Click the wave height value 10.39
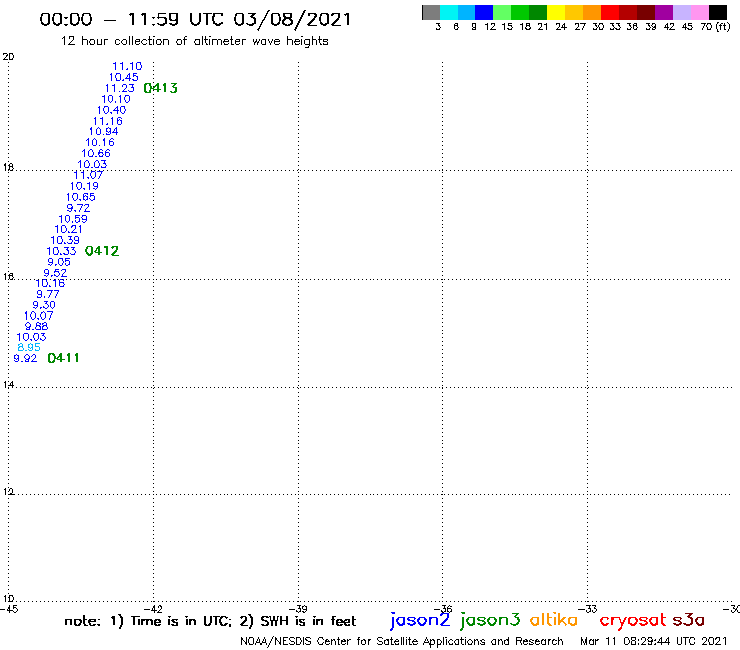Screen dimensions: 740x650 point(65,240)
